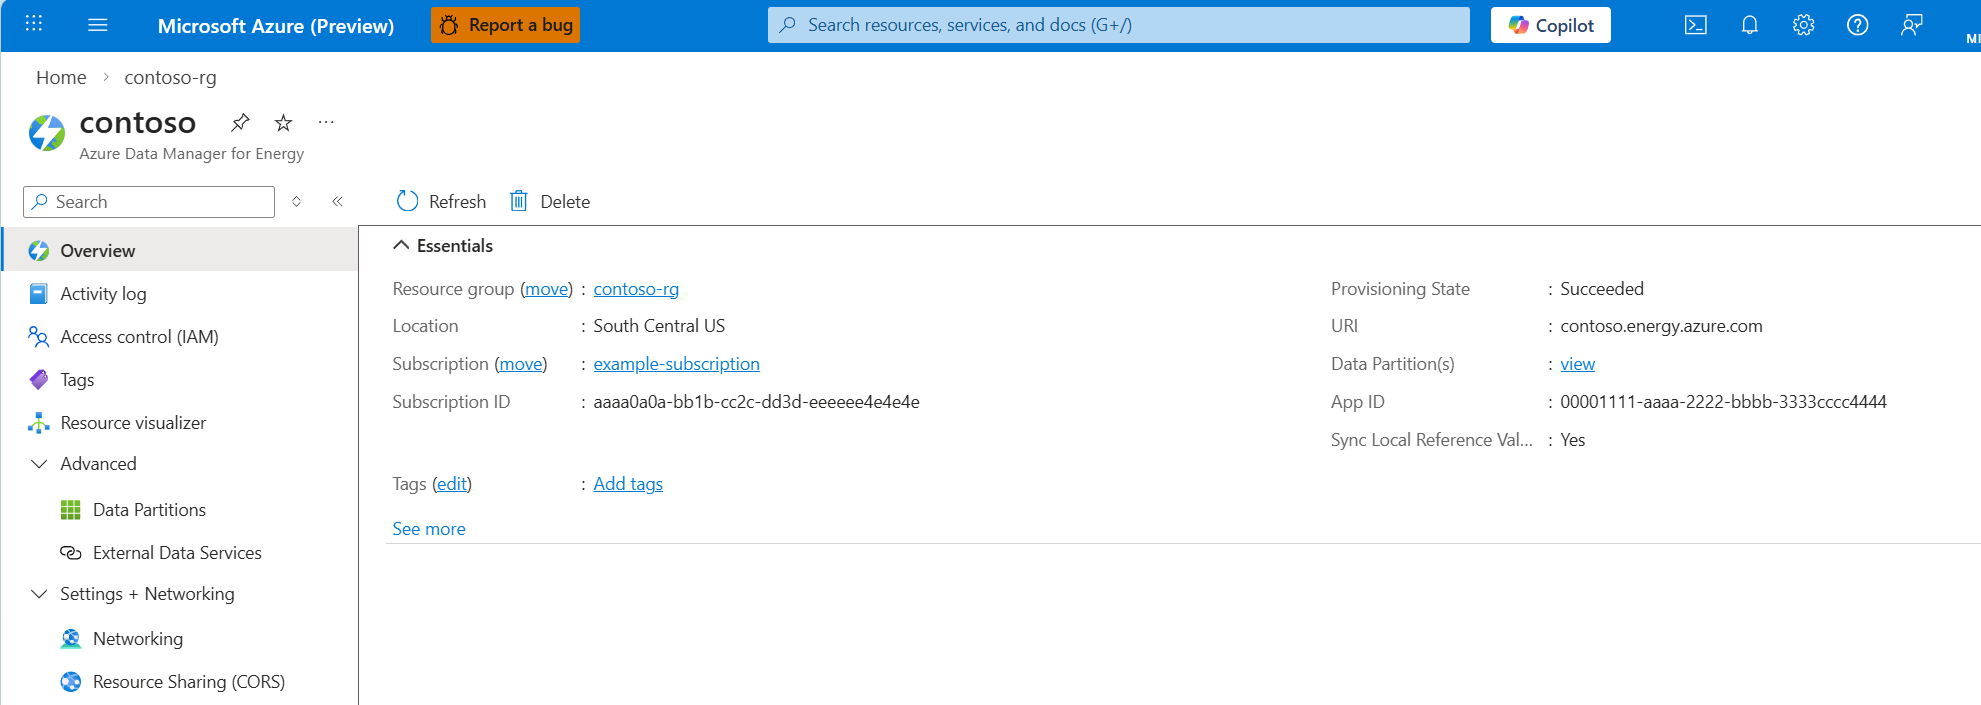Toggle expand/collapse all menu groups
Screen dimensions: 1981x705
(296, 202)
